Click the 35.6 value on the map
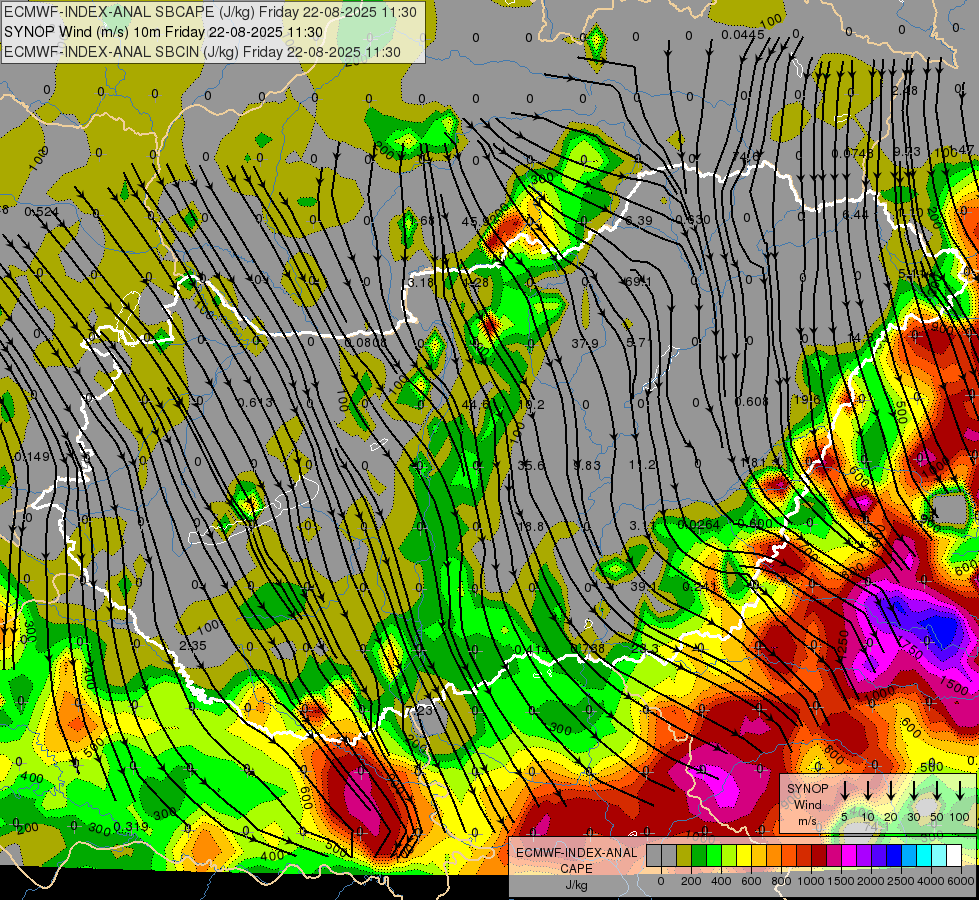 [531, 465]
